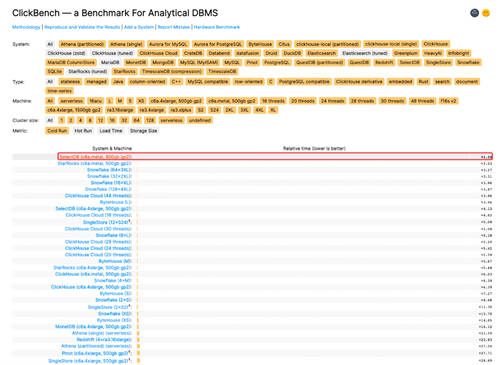This screenshot has width=500, height=365.
Task: Switch to the light theme sun icon
Action: click(486, 13)
